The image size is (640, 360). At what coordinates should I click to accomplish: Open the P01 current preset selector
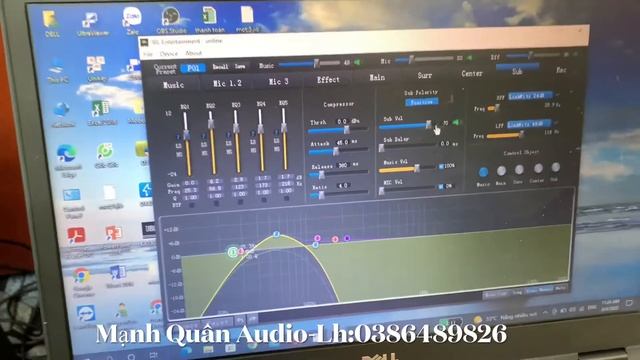pyautogui.click(x=193, y=68)
